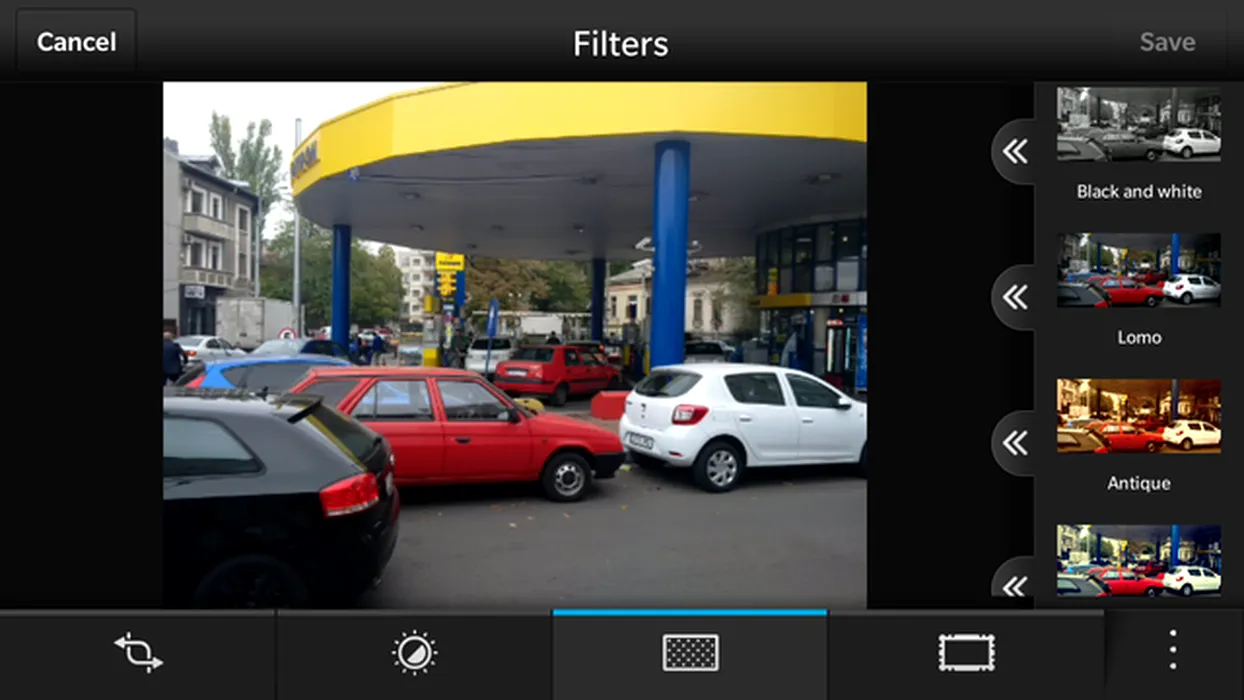Screen dimensions: 1244x700
Task: Apply the Antique filter thumbnail
Action: tap(1138, 415)
